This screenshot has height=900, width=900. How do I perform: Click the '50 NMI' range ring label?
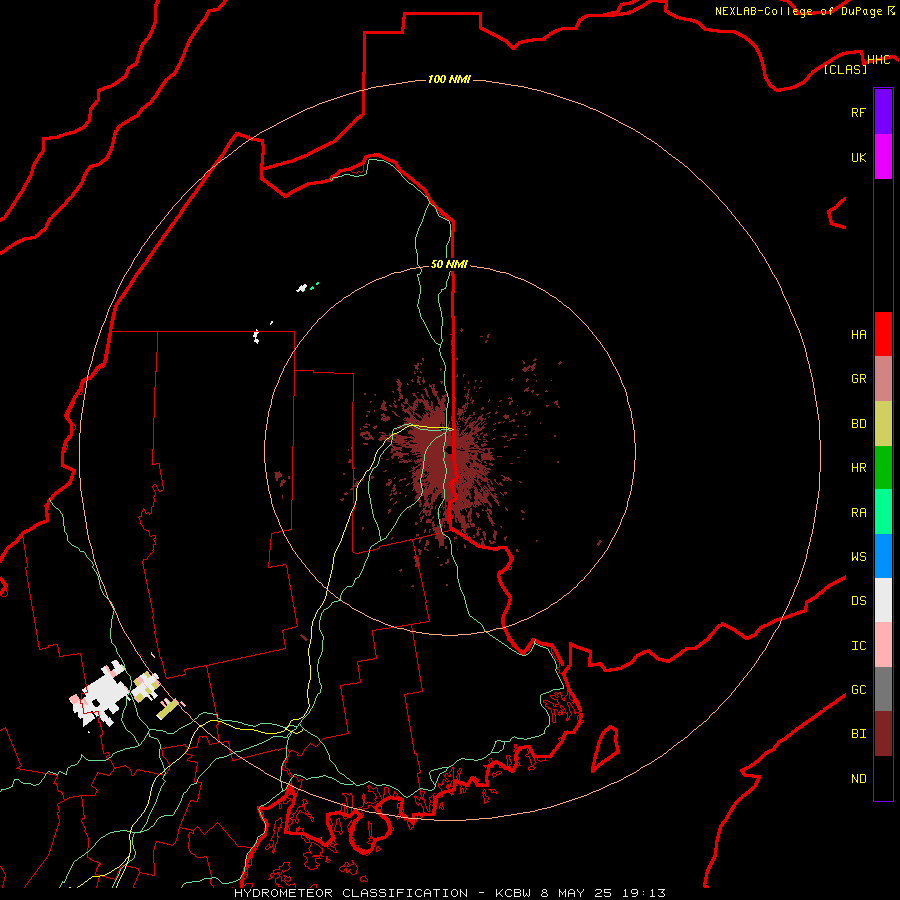[449, 264]
